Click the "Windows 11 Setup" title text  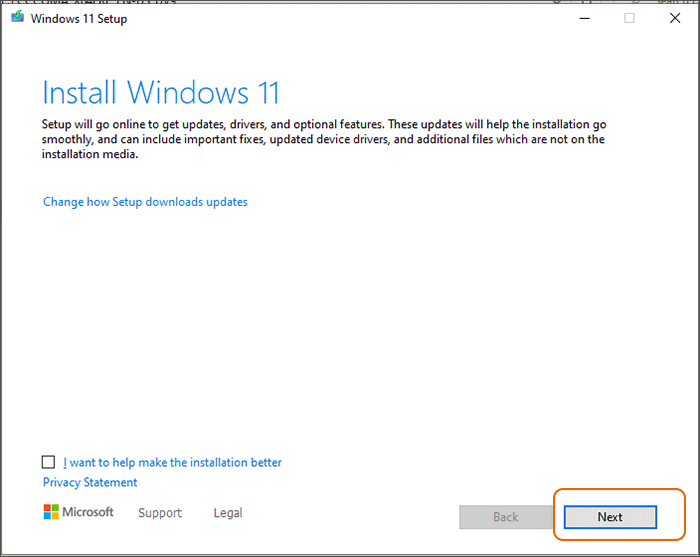click(79, 19)
